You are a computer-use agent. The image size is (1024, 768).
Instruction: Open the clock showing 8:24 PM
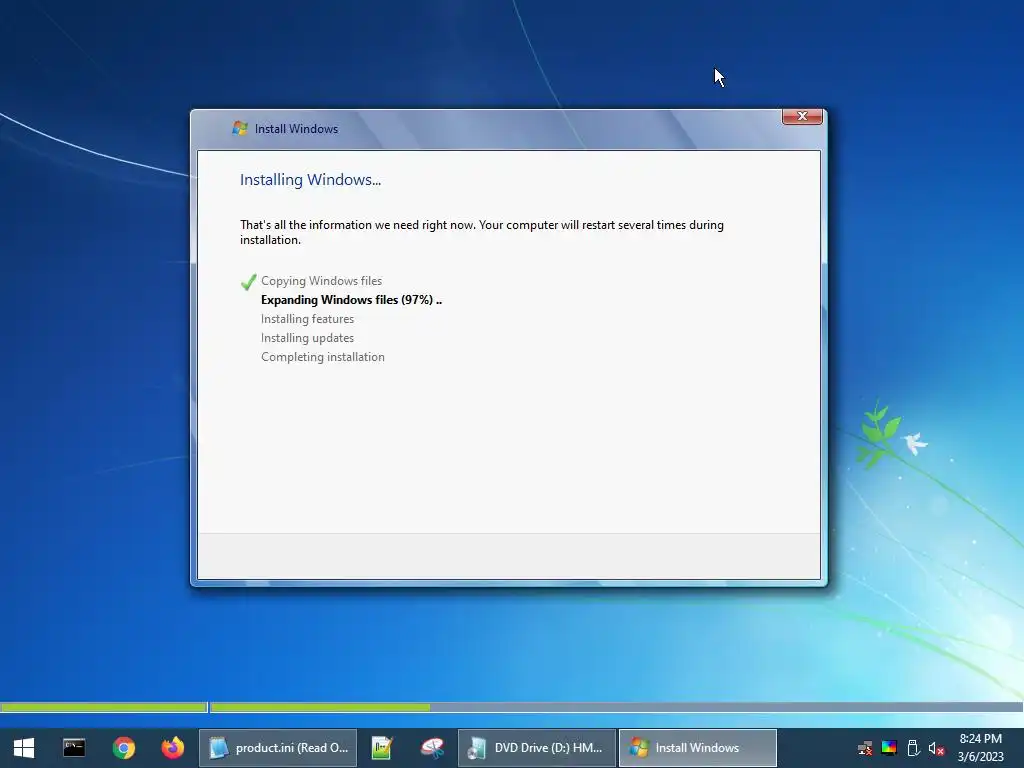click(x=980, y=739)
